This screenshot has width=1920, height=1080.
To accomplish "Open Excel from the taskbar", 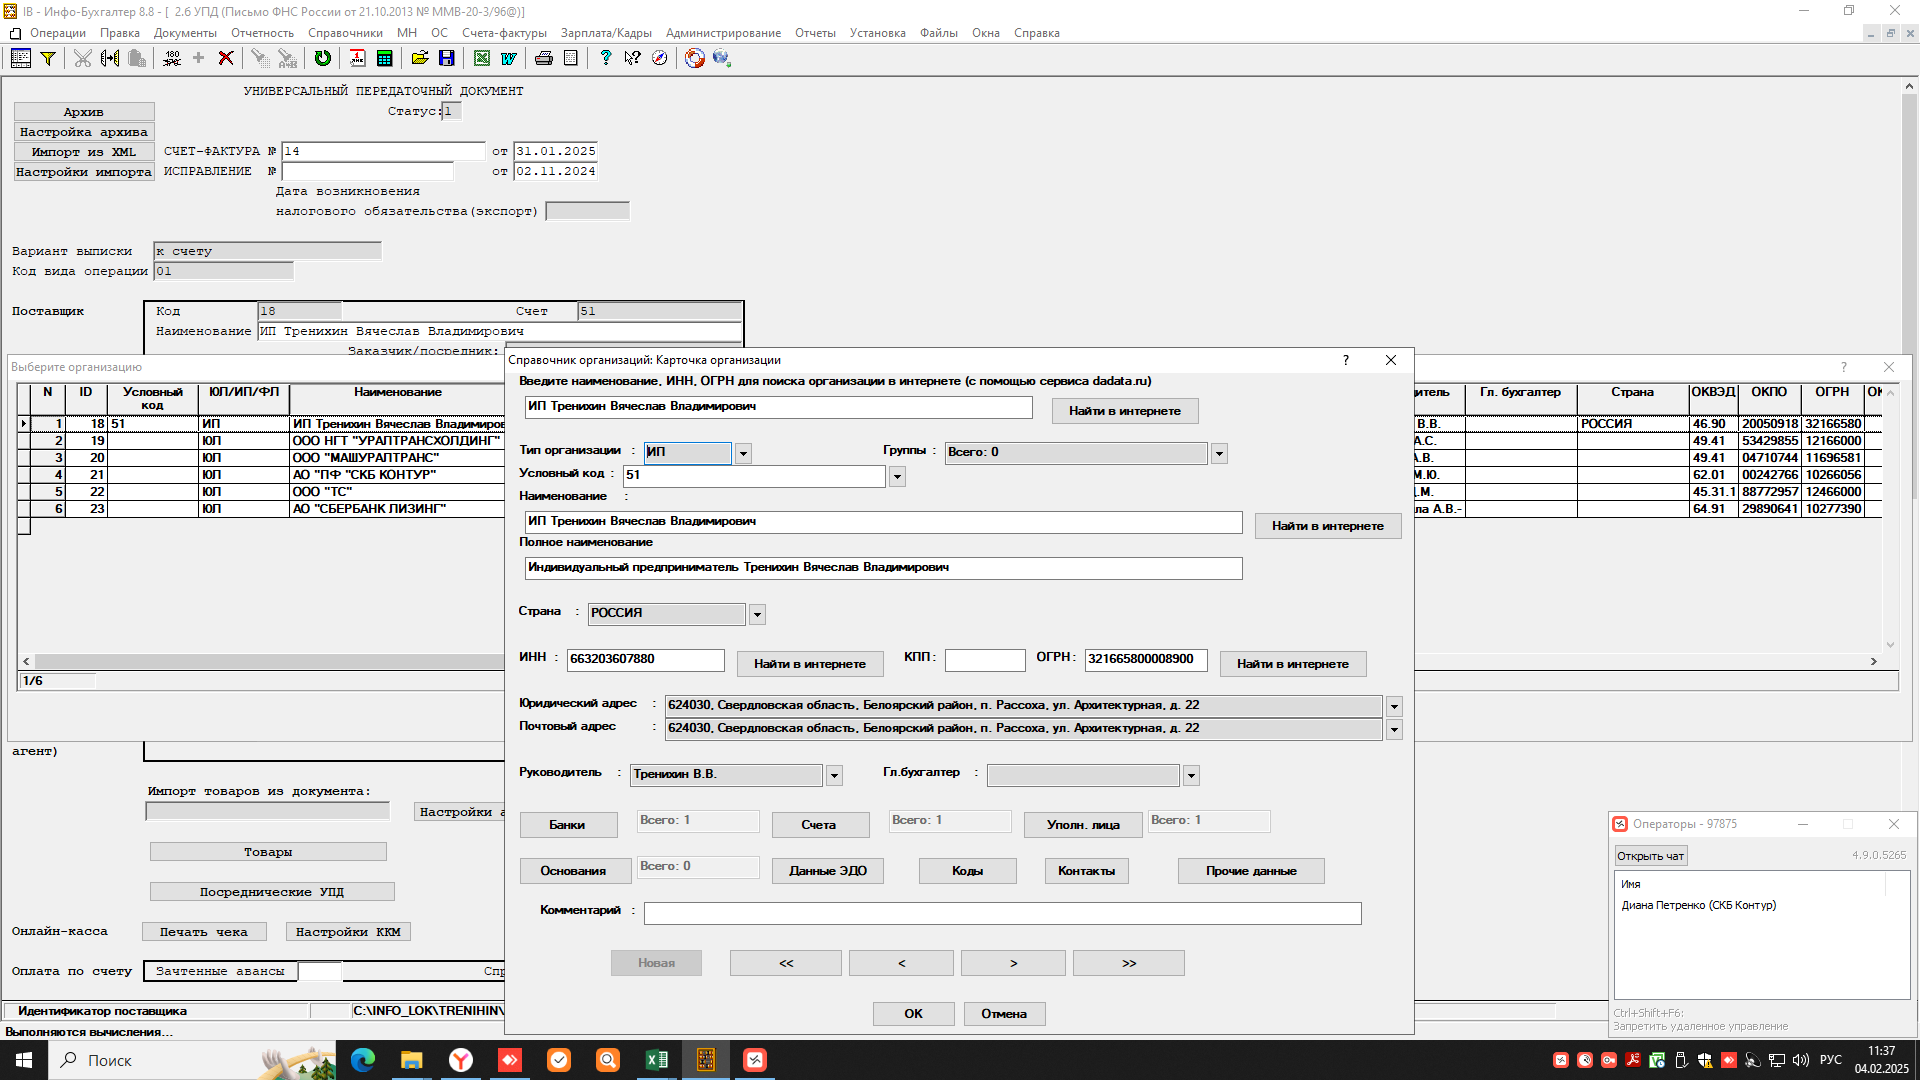I will point(657,1060).
